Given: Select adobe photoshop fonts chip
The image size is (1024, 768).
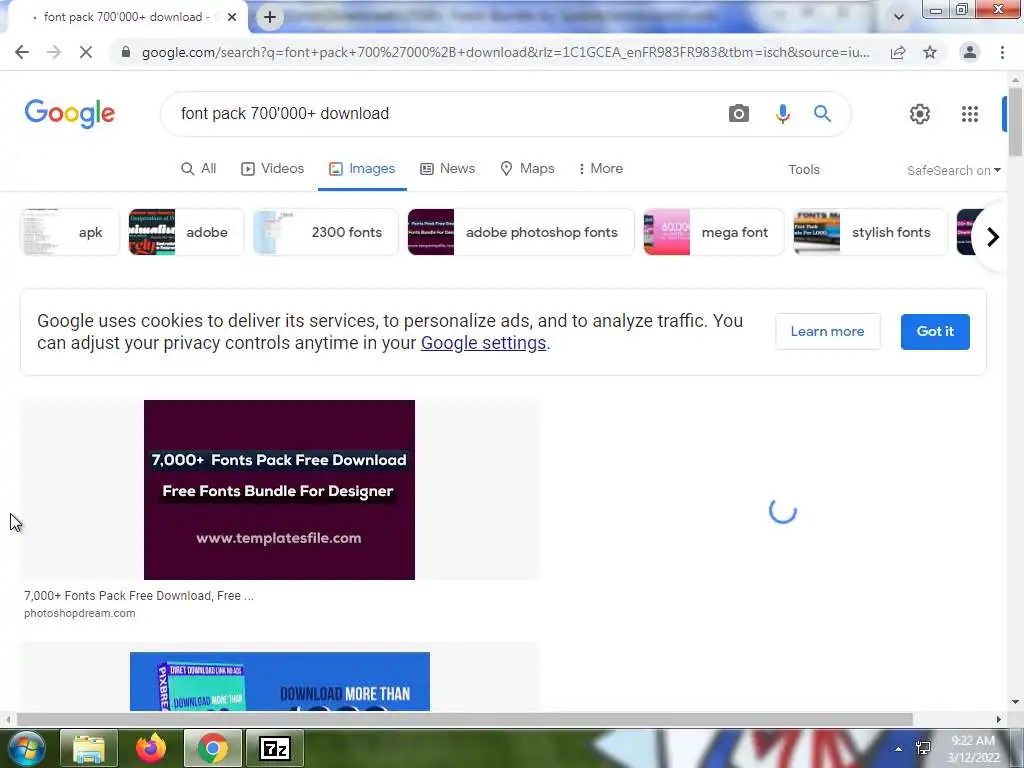Looking at the screenshot, I should click(520, 232).
